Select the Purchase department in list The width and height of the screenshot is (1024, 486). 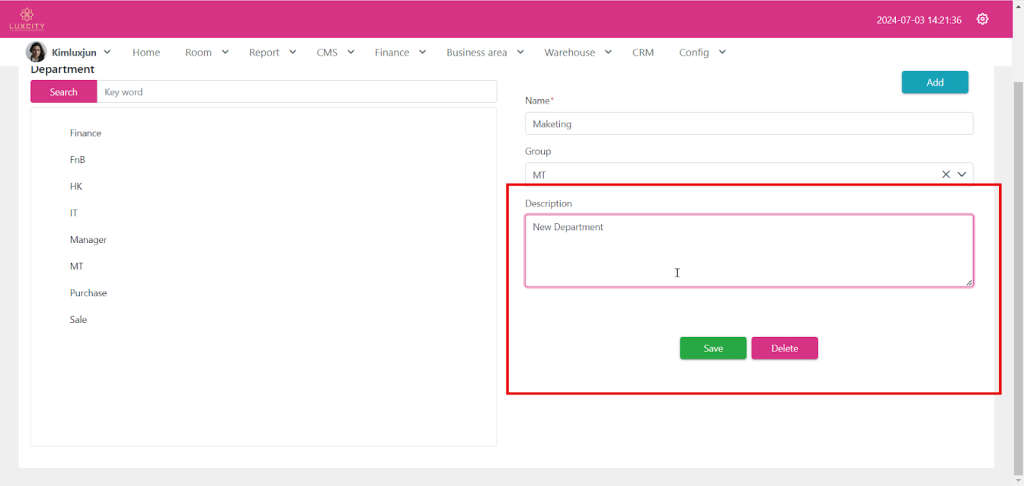point(88,293)
